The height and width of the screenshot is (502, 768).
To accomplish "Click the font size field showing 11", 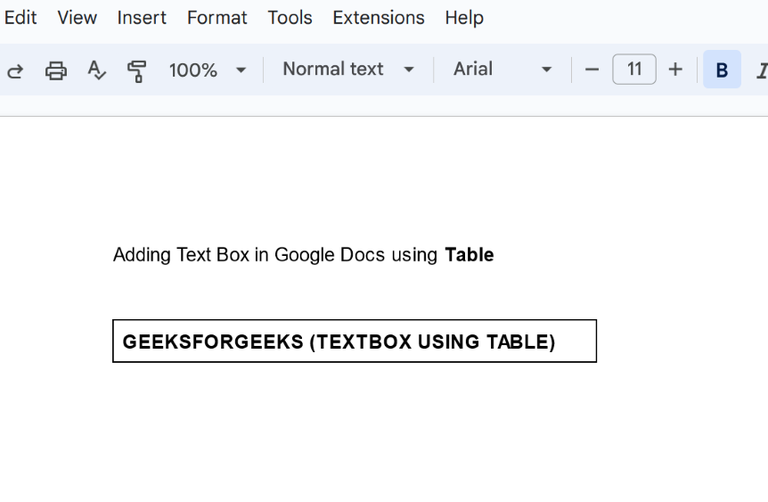I will [x=634, y=69].
